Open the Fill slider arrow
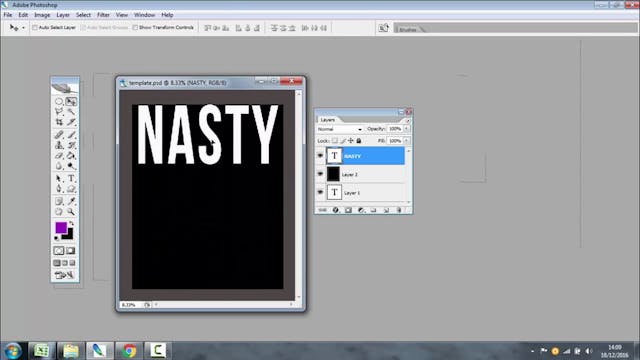640x360 pixels. (x=407, y=140)
